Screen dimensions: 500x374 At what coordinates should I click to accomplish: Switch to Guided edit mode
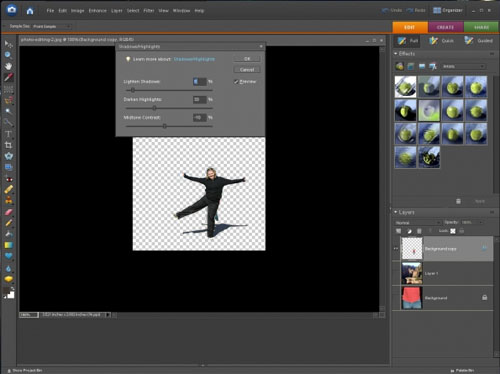(x=479, y=41)
